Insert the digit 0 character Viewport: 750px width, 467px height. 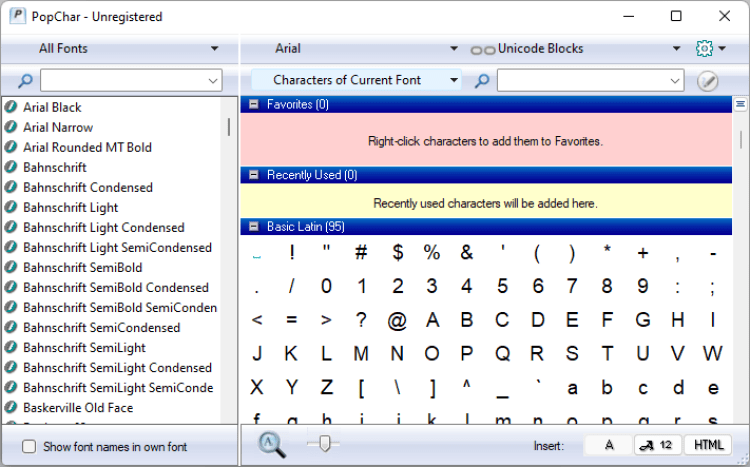click(326, 286)
